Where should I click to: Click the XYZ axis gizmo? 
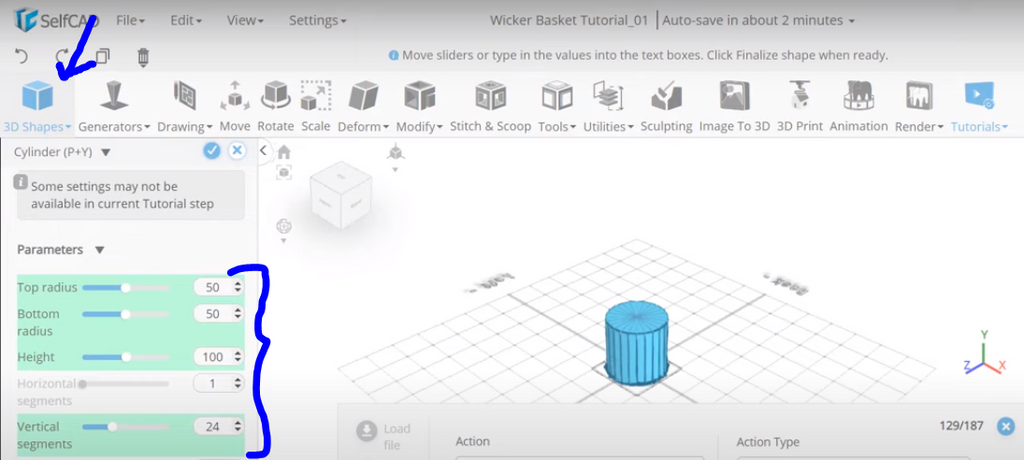click(x=984, y=353)
